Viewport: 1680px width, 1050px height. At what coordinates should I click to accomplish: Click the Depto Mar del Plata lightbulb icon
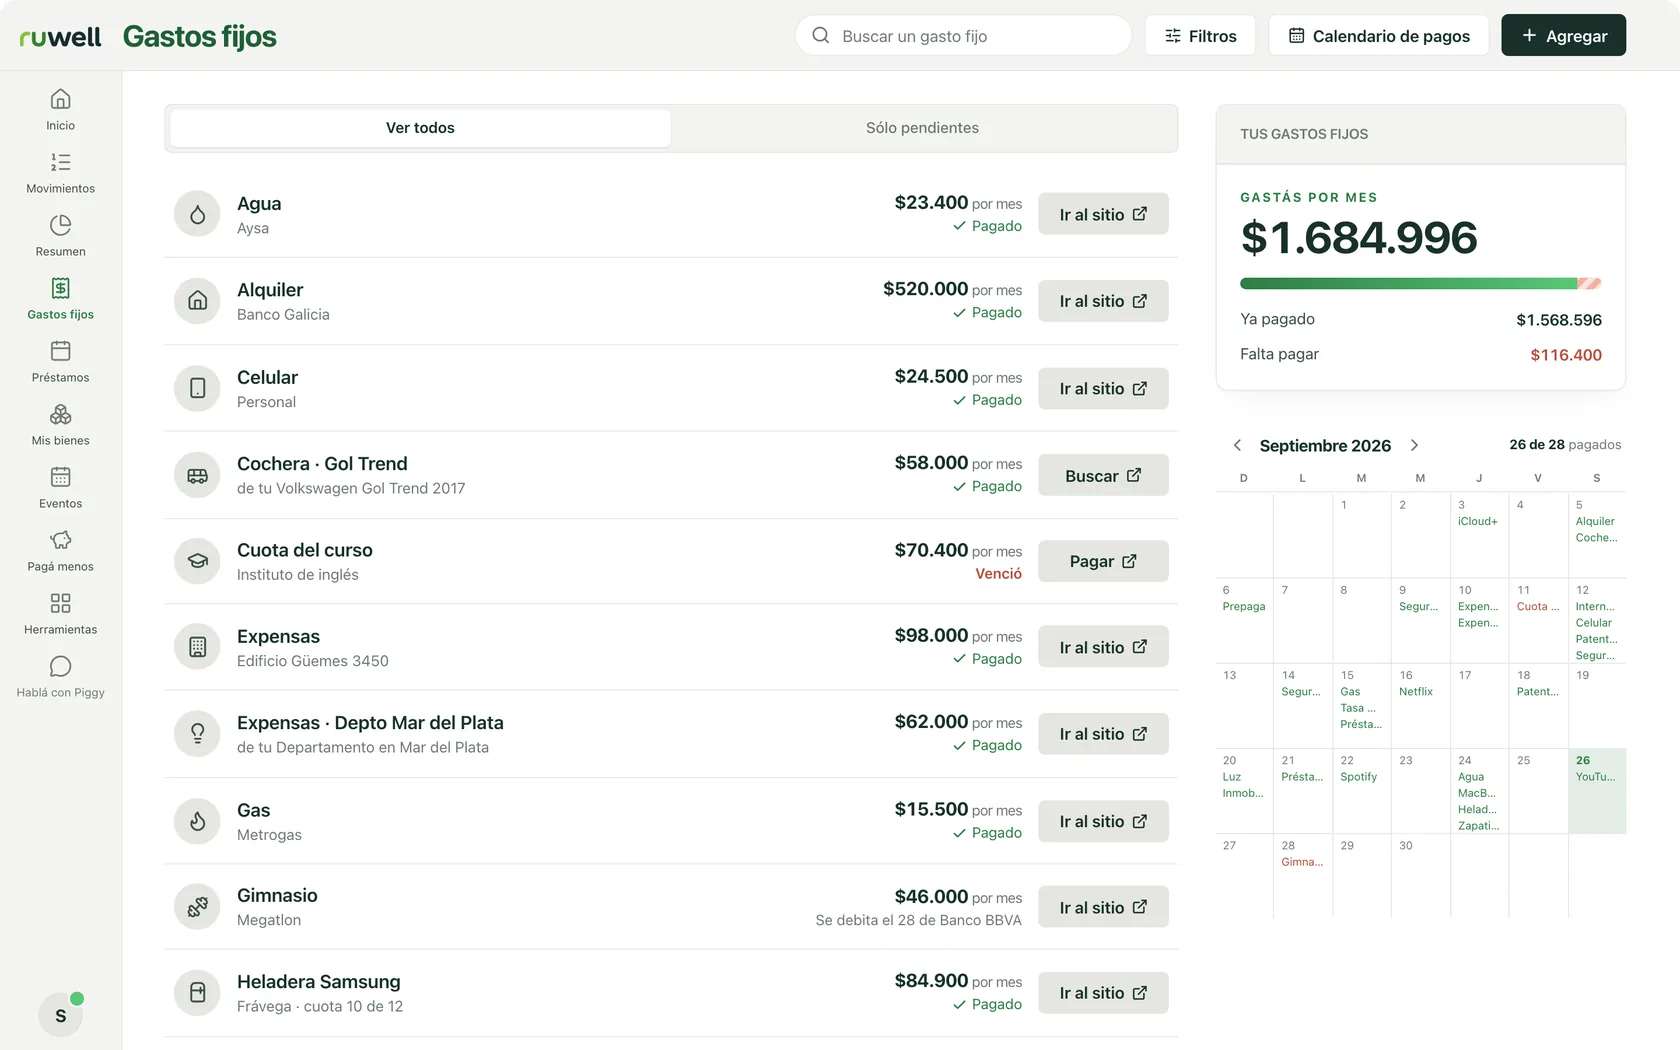click(x=197, y=734)
